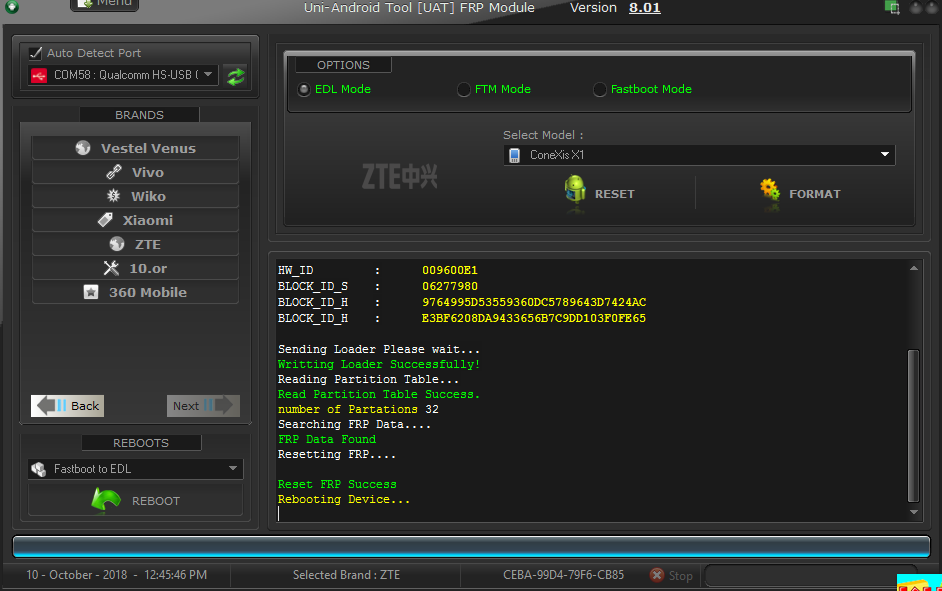Click the log panel scrollbar thumb
Image resolution: width=942 pixels, height=591 pixels.
click(x=913, y=425)
